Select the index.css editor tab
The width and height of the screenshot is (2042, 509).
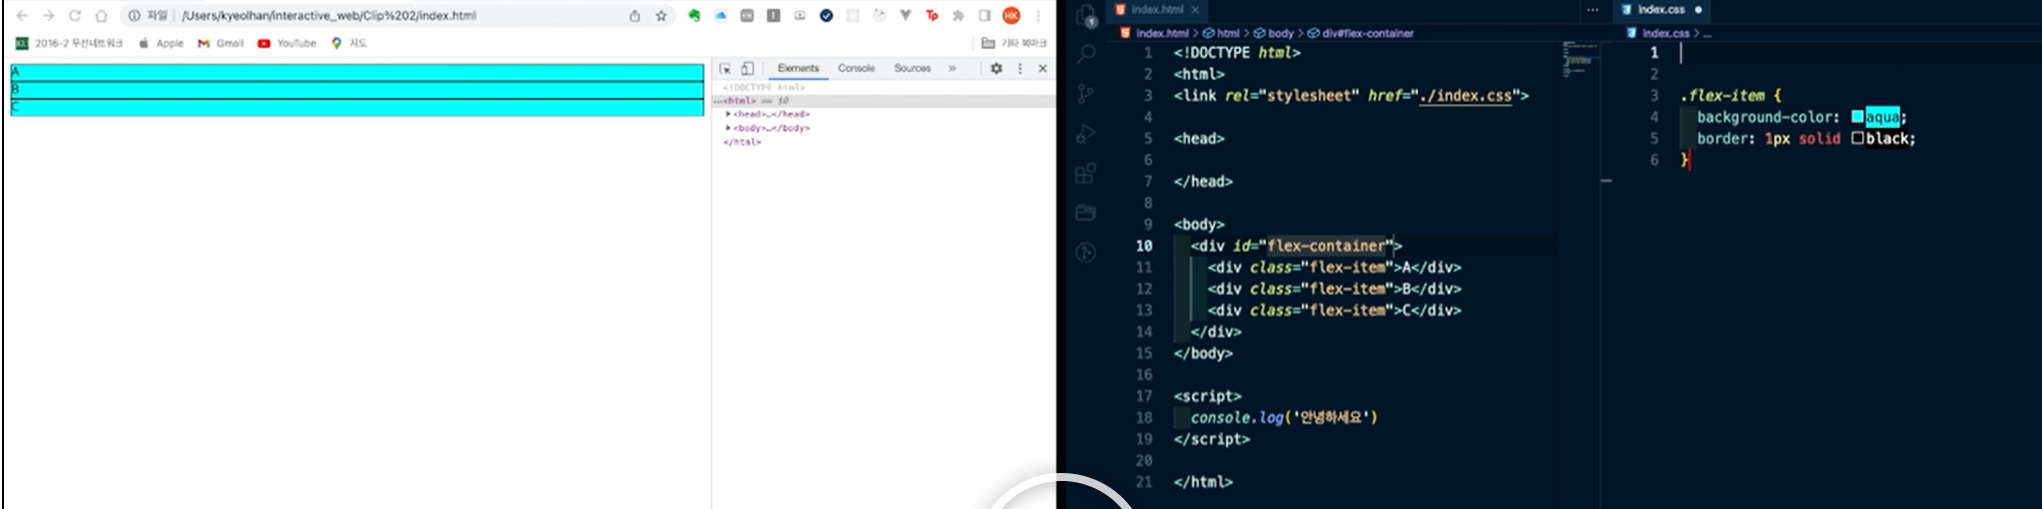(1660, 9)
